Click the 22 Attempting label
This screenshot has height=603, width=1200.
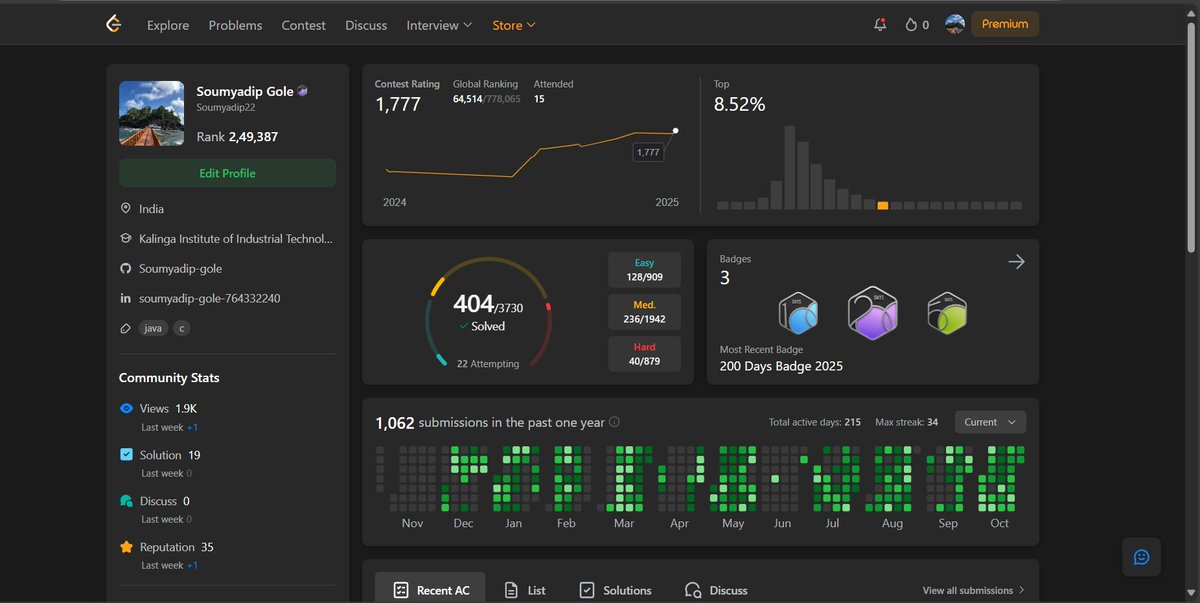tap(488, 364)
